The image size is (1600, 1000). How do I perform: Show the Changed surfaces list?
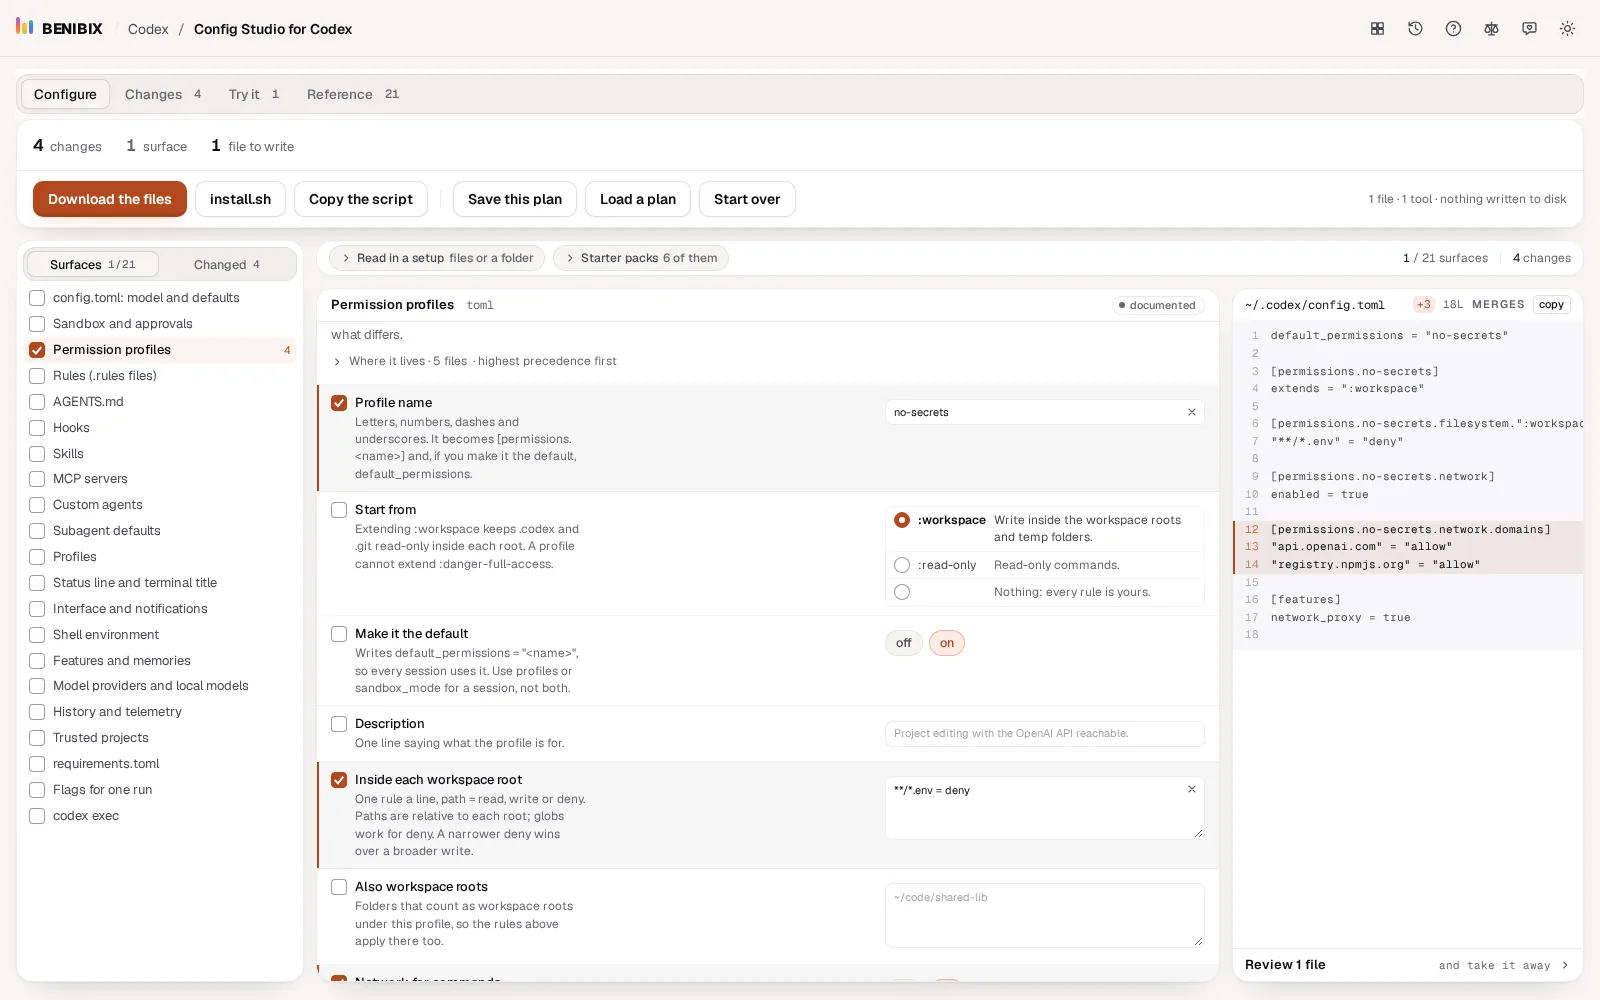[x=227, y=264]
